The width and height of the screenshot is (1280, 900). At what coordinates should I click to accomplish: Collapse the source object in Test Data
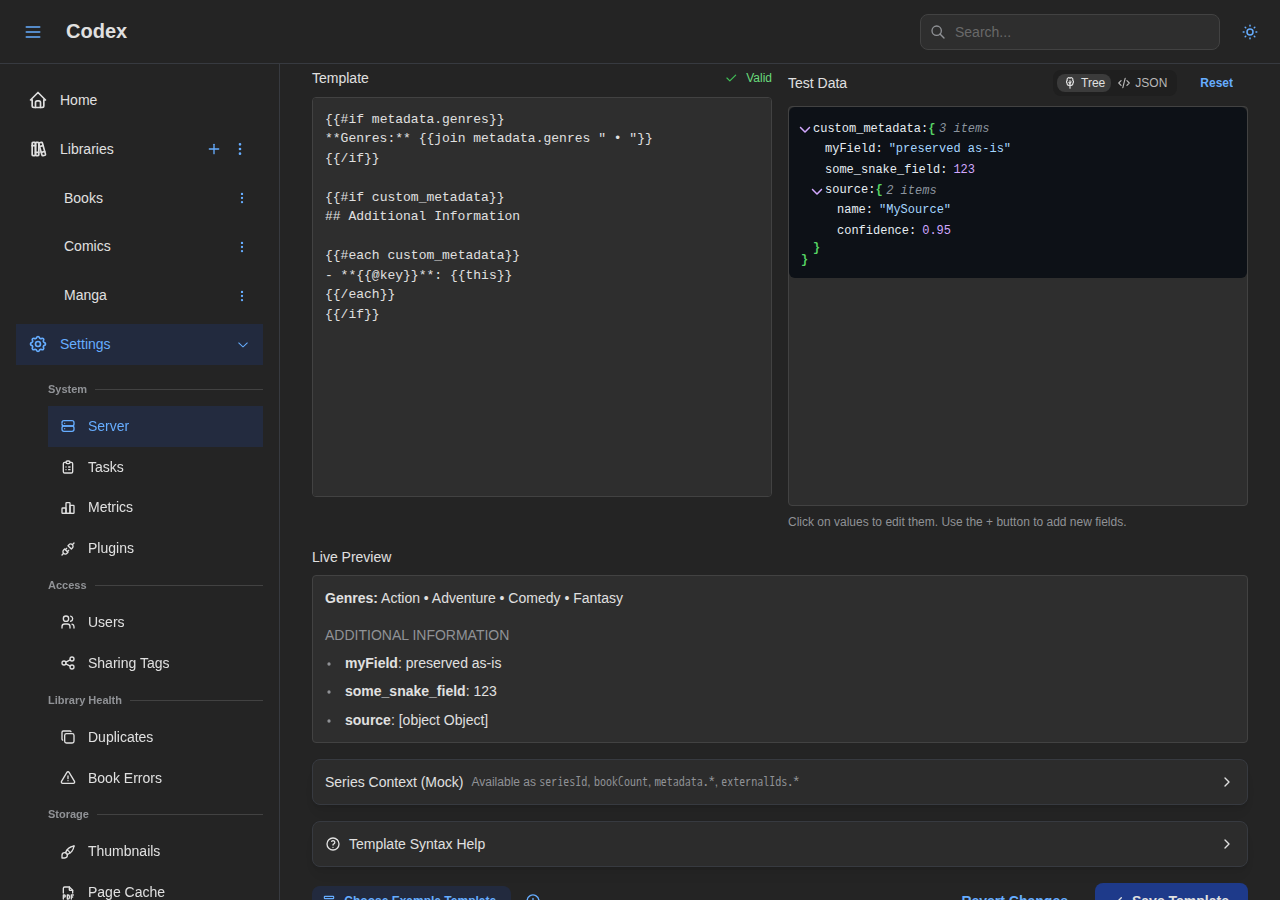817,190
